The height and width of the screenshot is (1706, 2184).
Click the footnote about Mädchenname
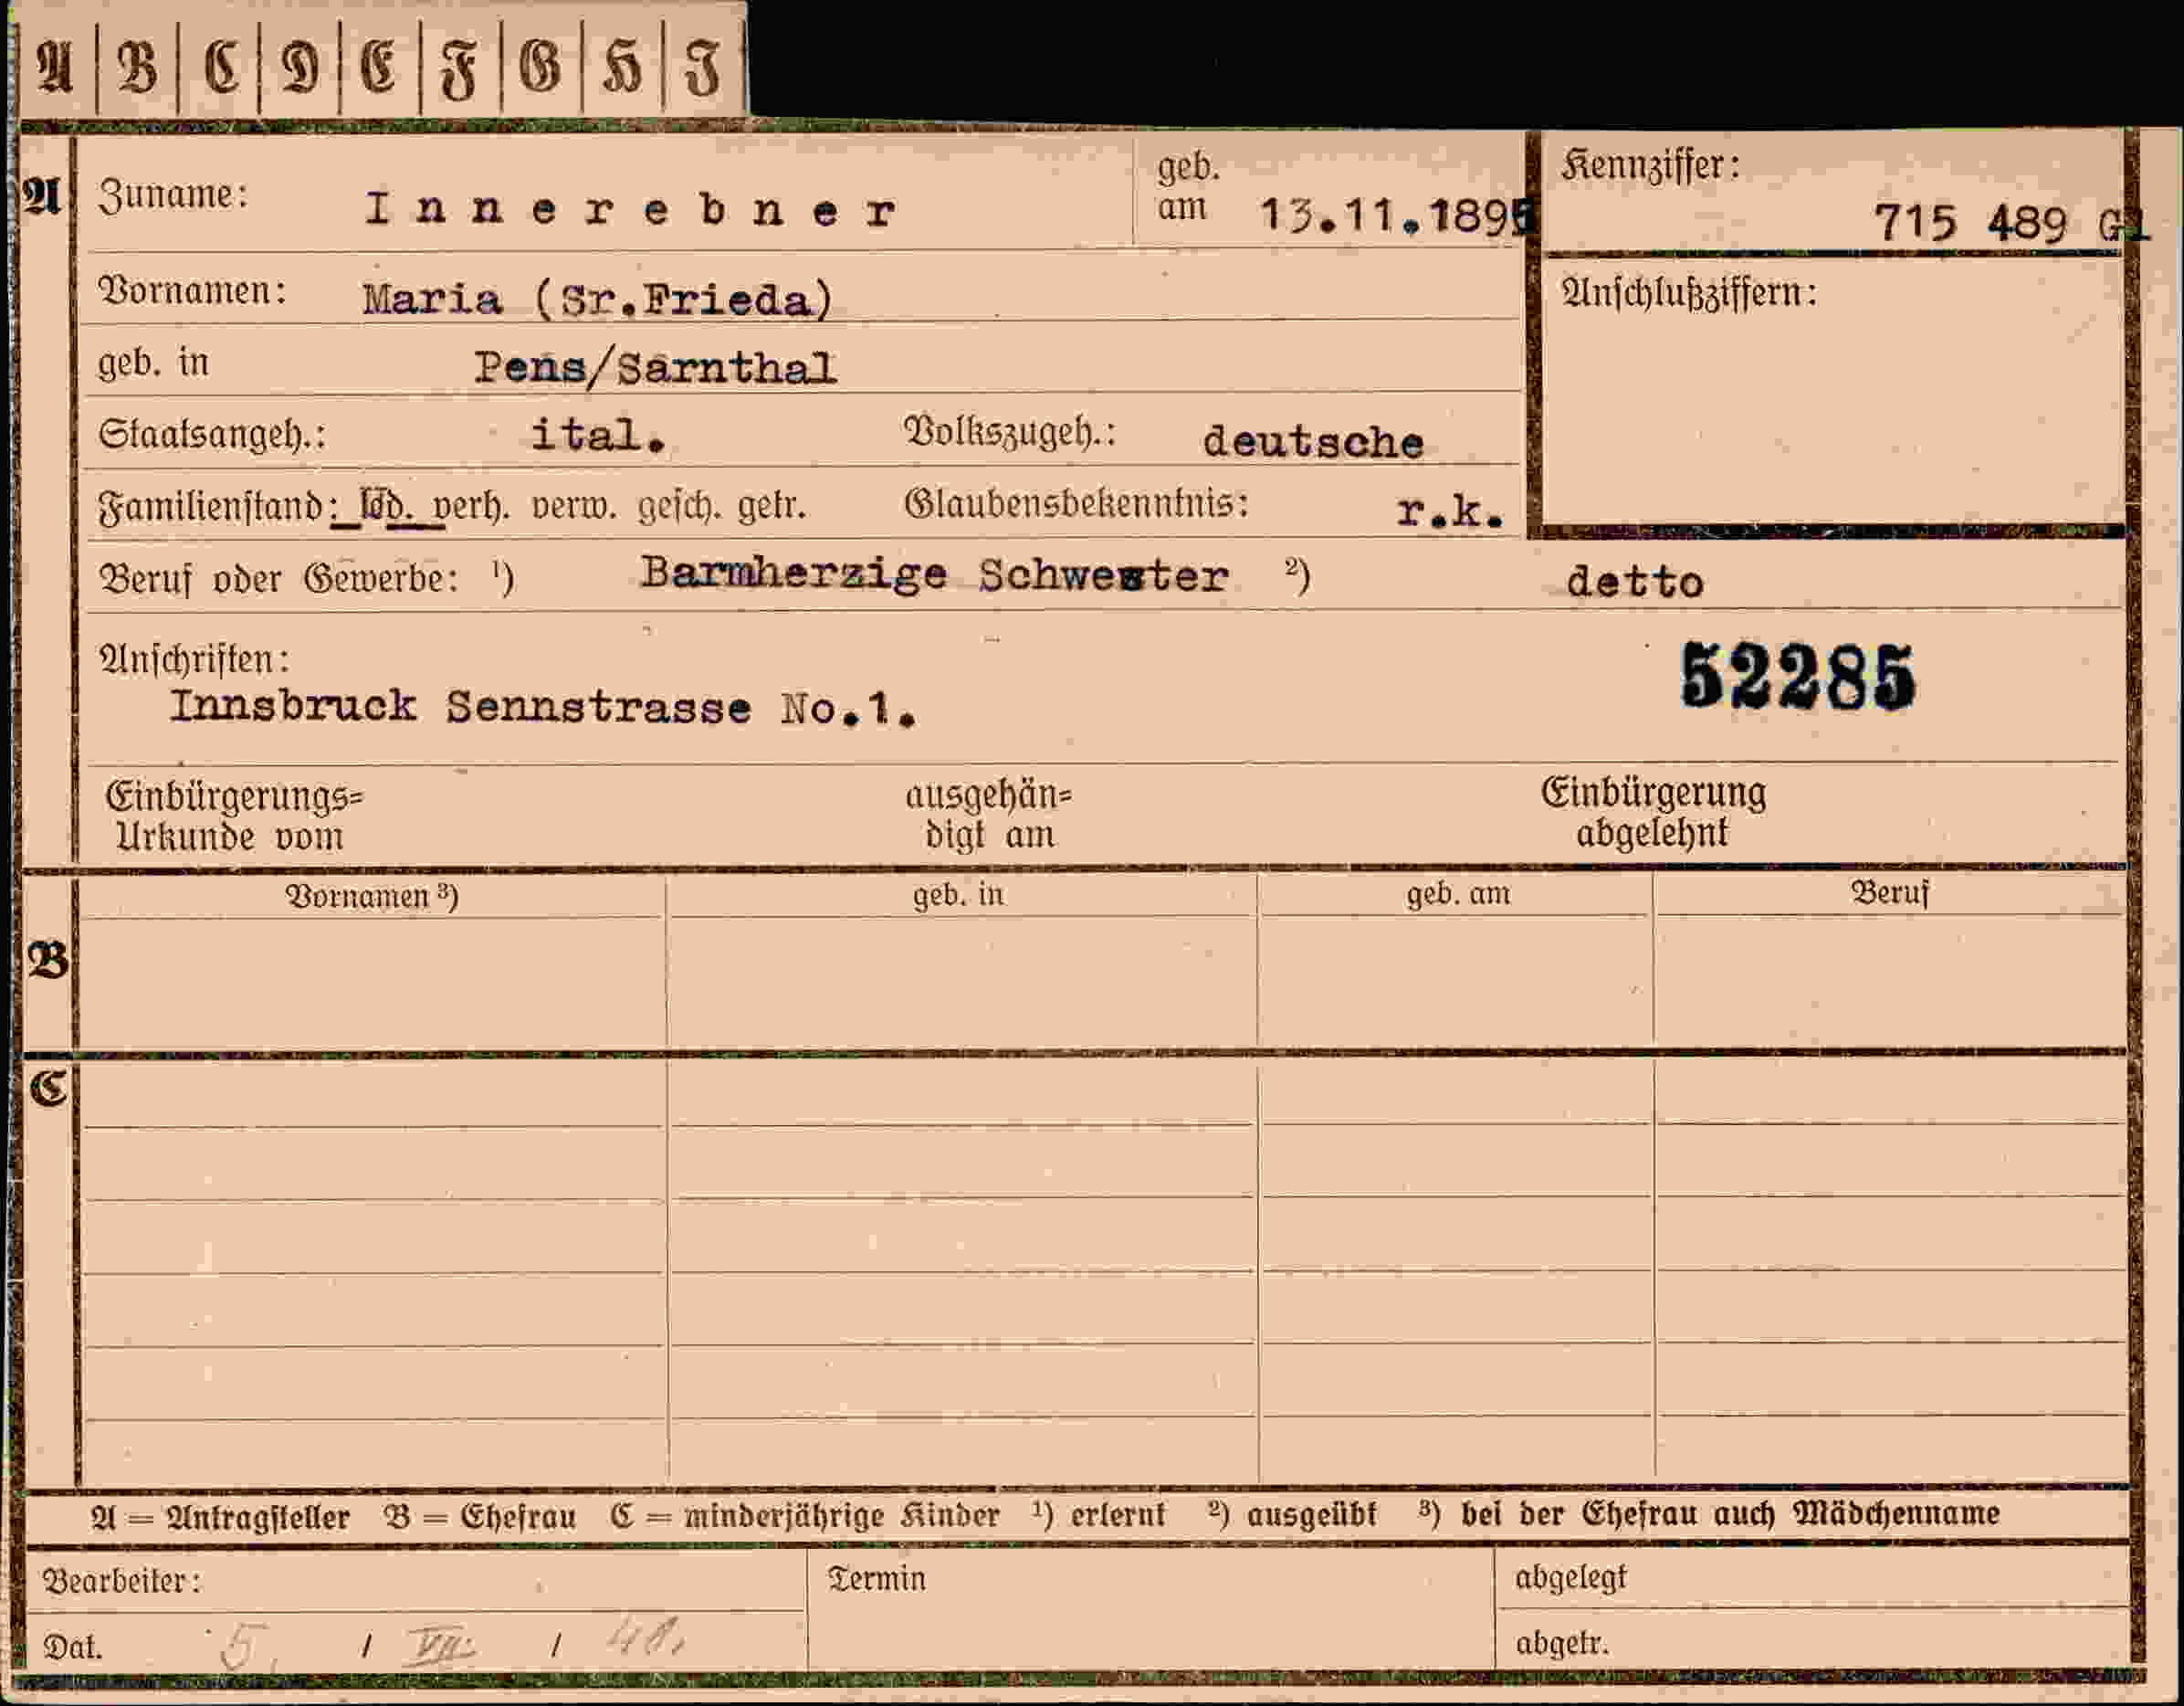[x=1709, y=1513]
